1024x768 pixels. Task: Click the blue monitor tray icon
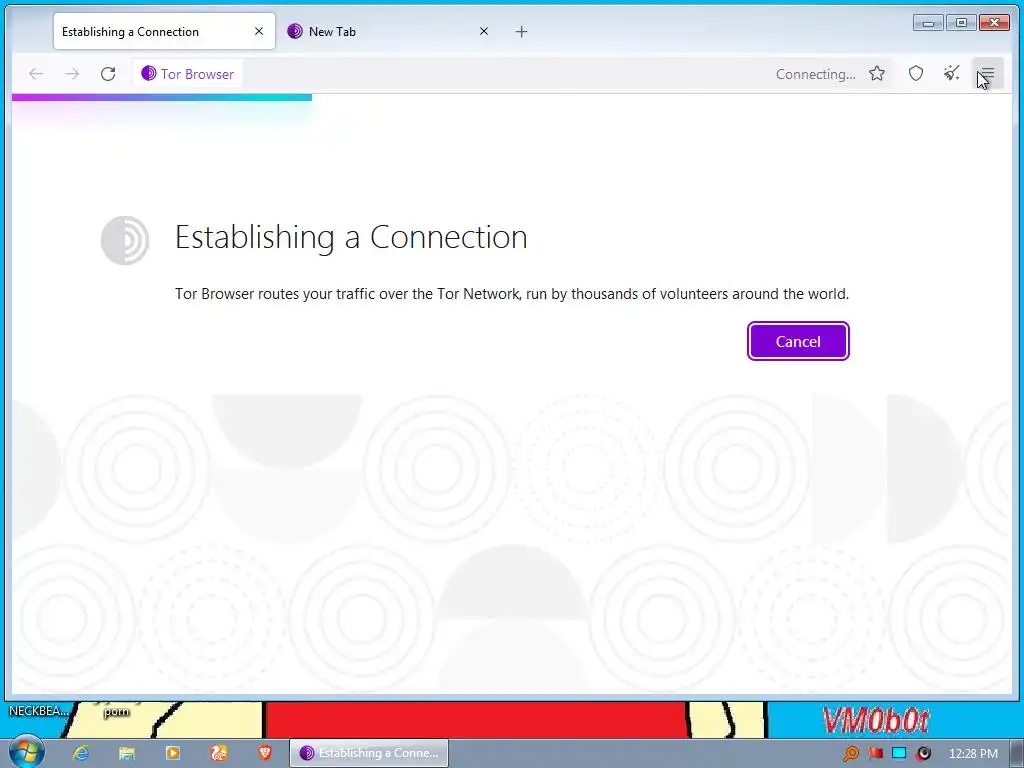point(899,754)
